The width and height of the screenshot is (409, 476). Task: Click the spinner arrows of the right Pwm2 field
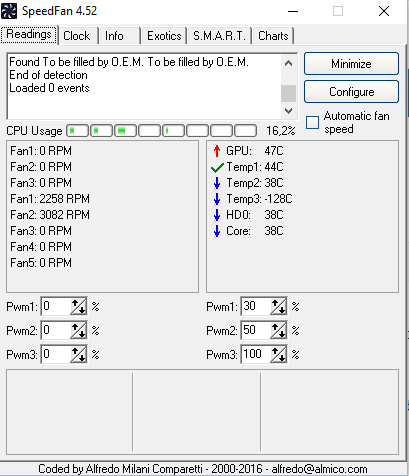[278, 330]
